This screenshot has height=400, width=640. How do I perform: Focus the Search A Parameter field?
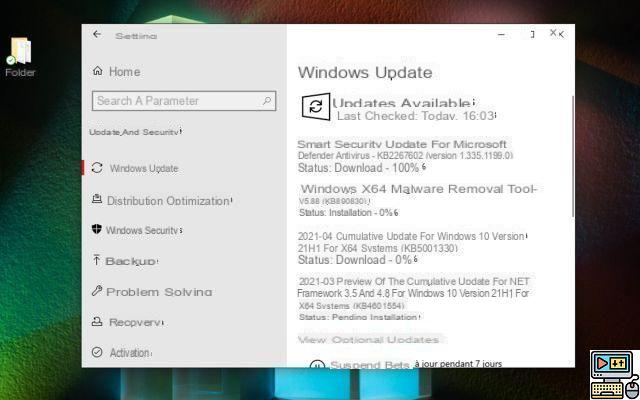pyautogui.click(x=184, y=101)
